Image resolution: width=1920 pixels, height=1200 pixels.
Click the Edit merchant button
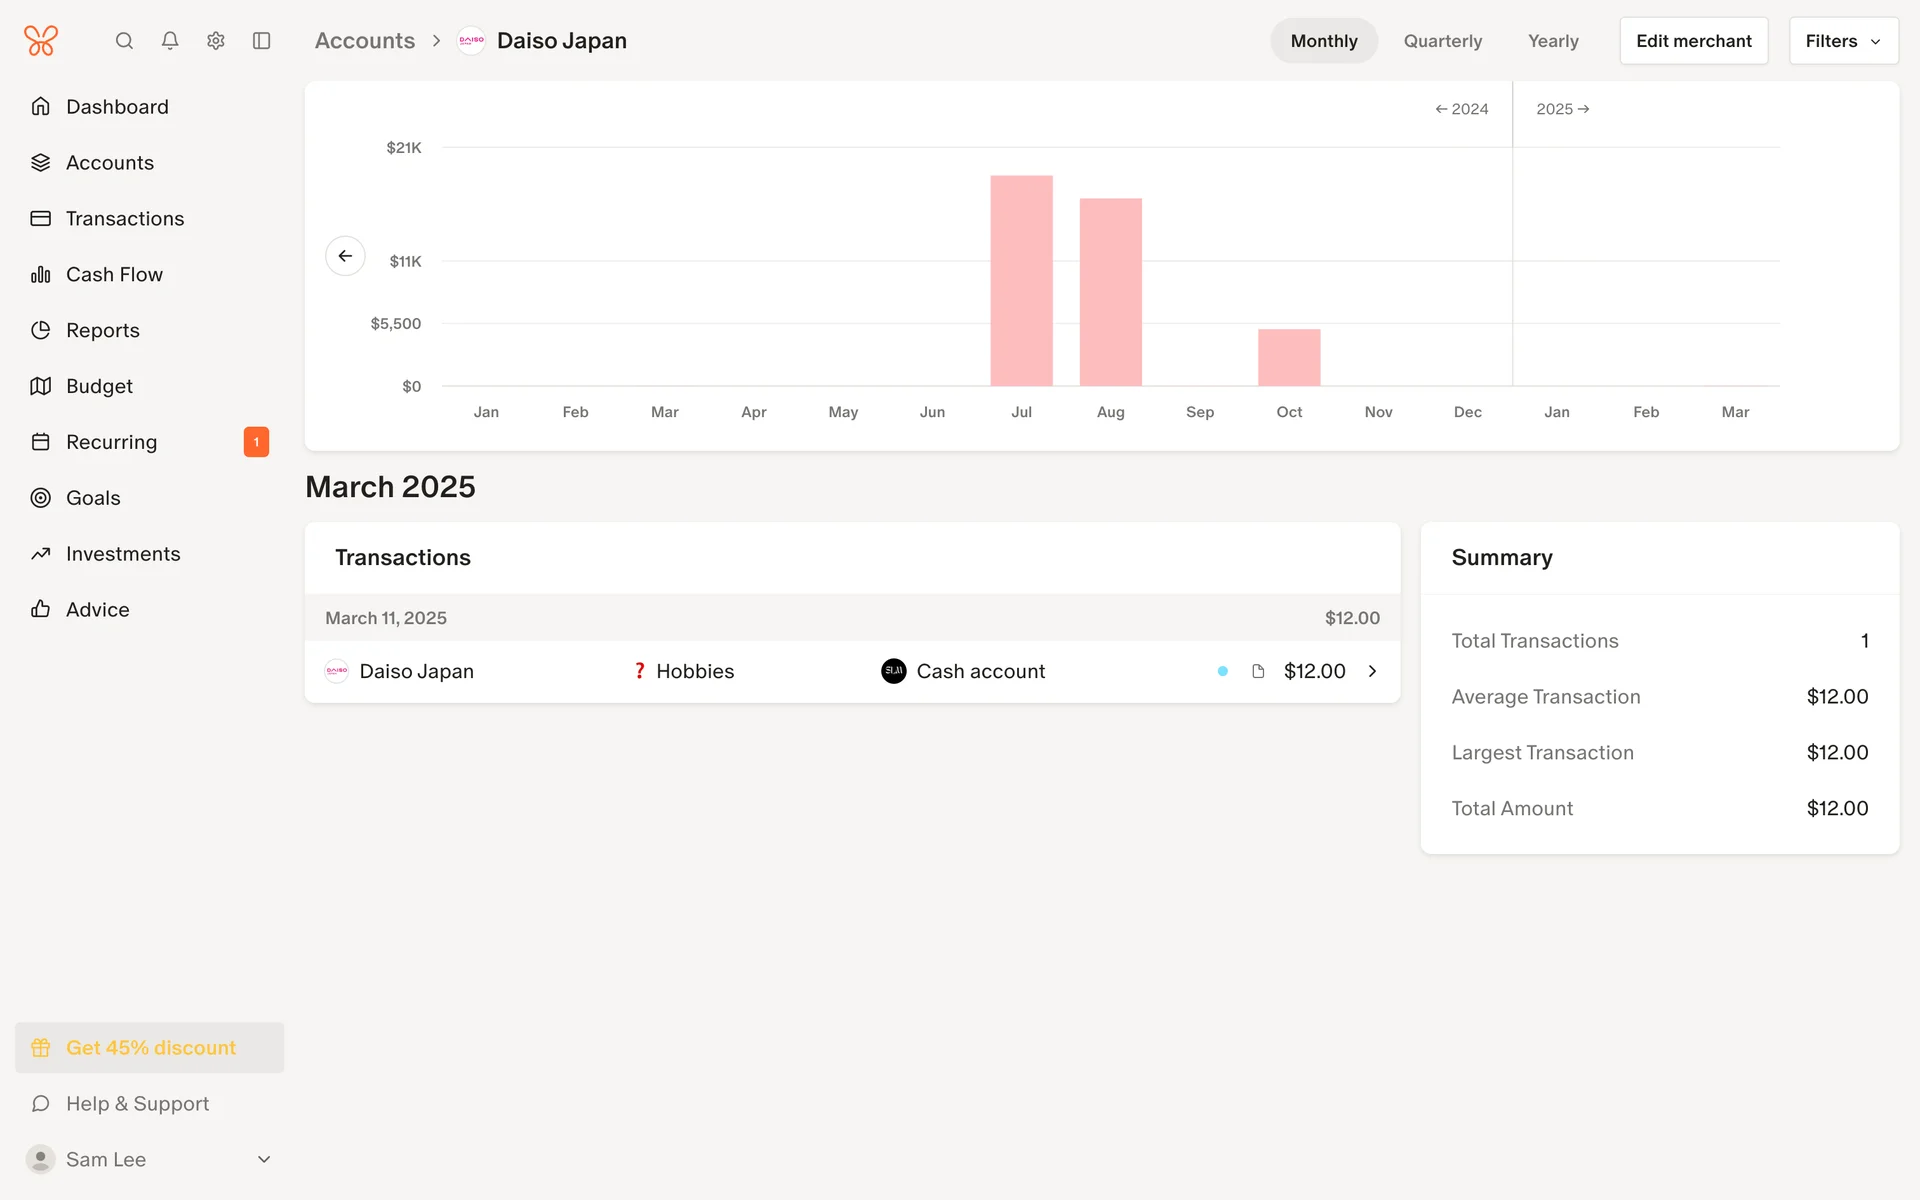click(x=1693, y=41)
